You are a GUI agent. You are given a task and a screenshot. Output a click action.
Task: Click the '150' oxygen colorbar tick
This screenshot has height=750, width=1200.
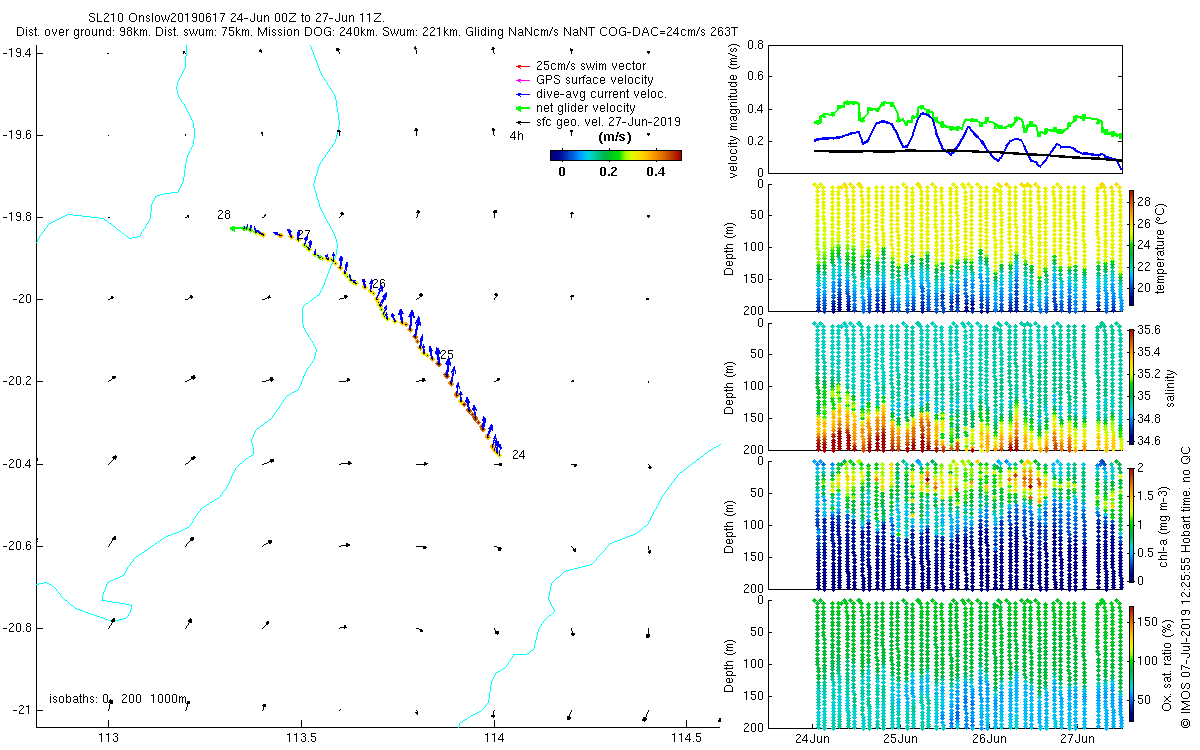pos(1150,620)
